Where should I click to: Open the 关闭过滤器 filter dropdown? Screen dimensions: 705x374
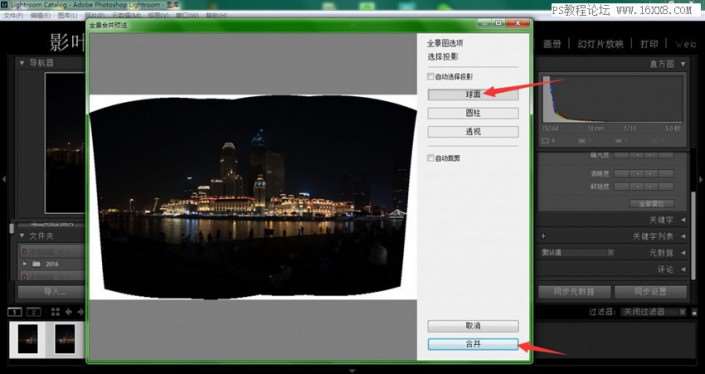(x=653, y=312)
